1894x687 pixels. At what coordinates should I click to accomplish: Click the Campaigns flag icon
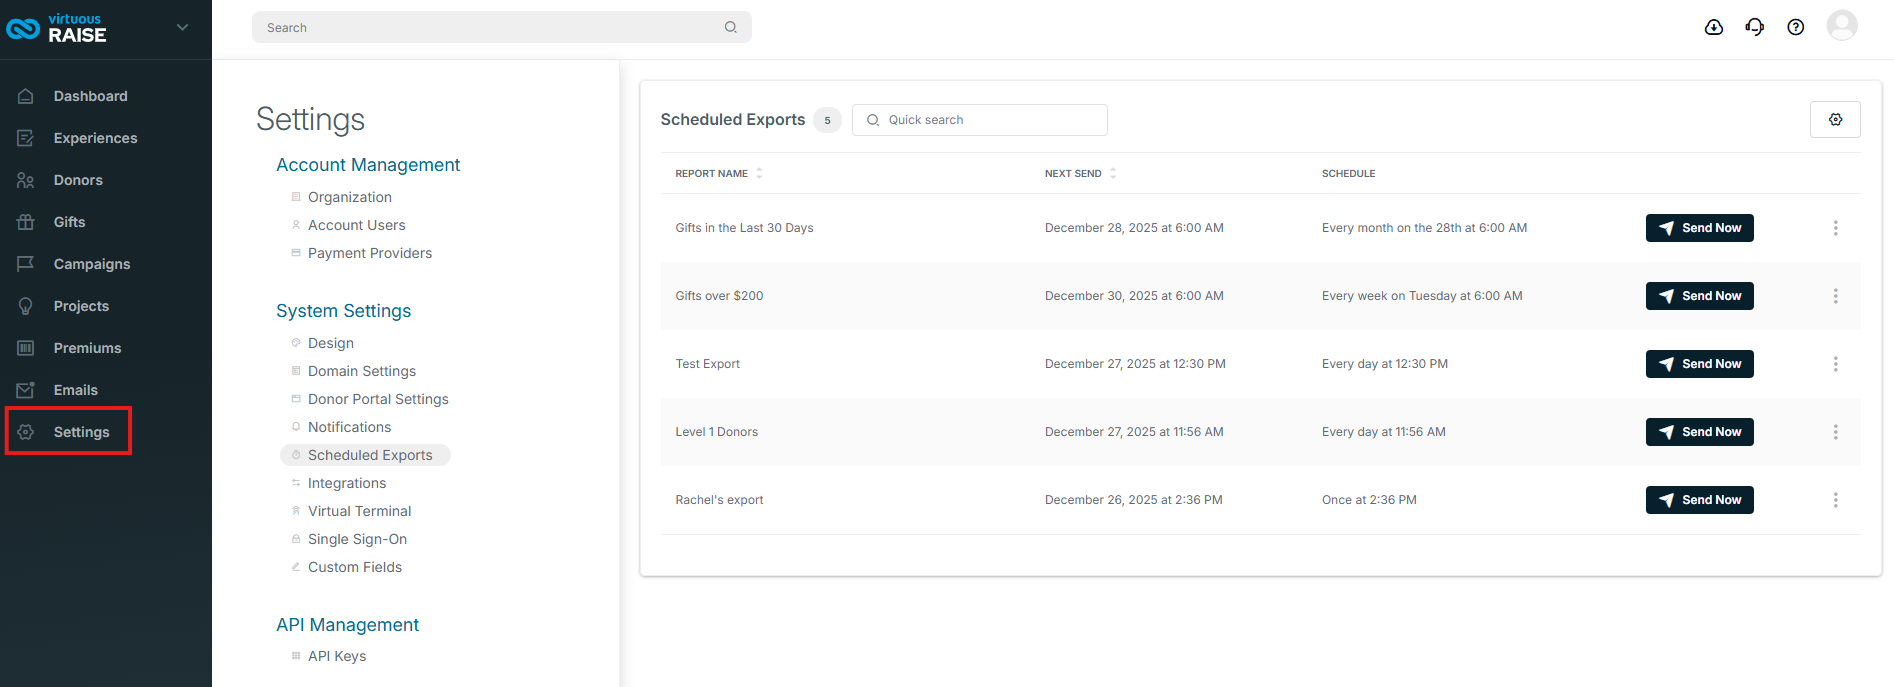pos(26,264)
